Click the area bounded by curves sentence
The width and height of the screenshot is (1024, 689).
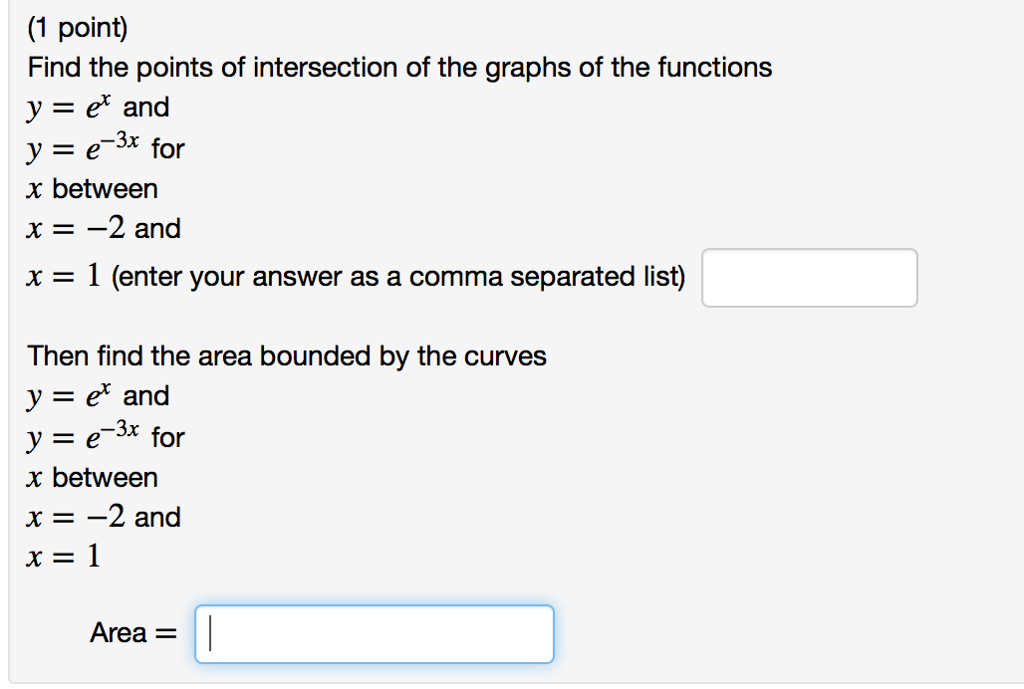[x=286, y=355]
